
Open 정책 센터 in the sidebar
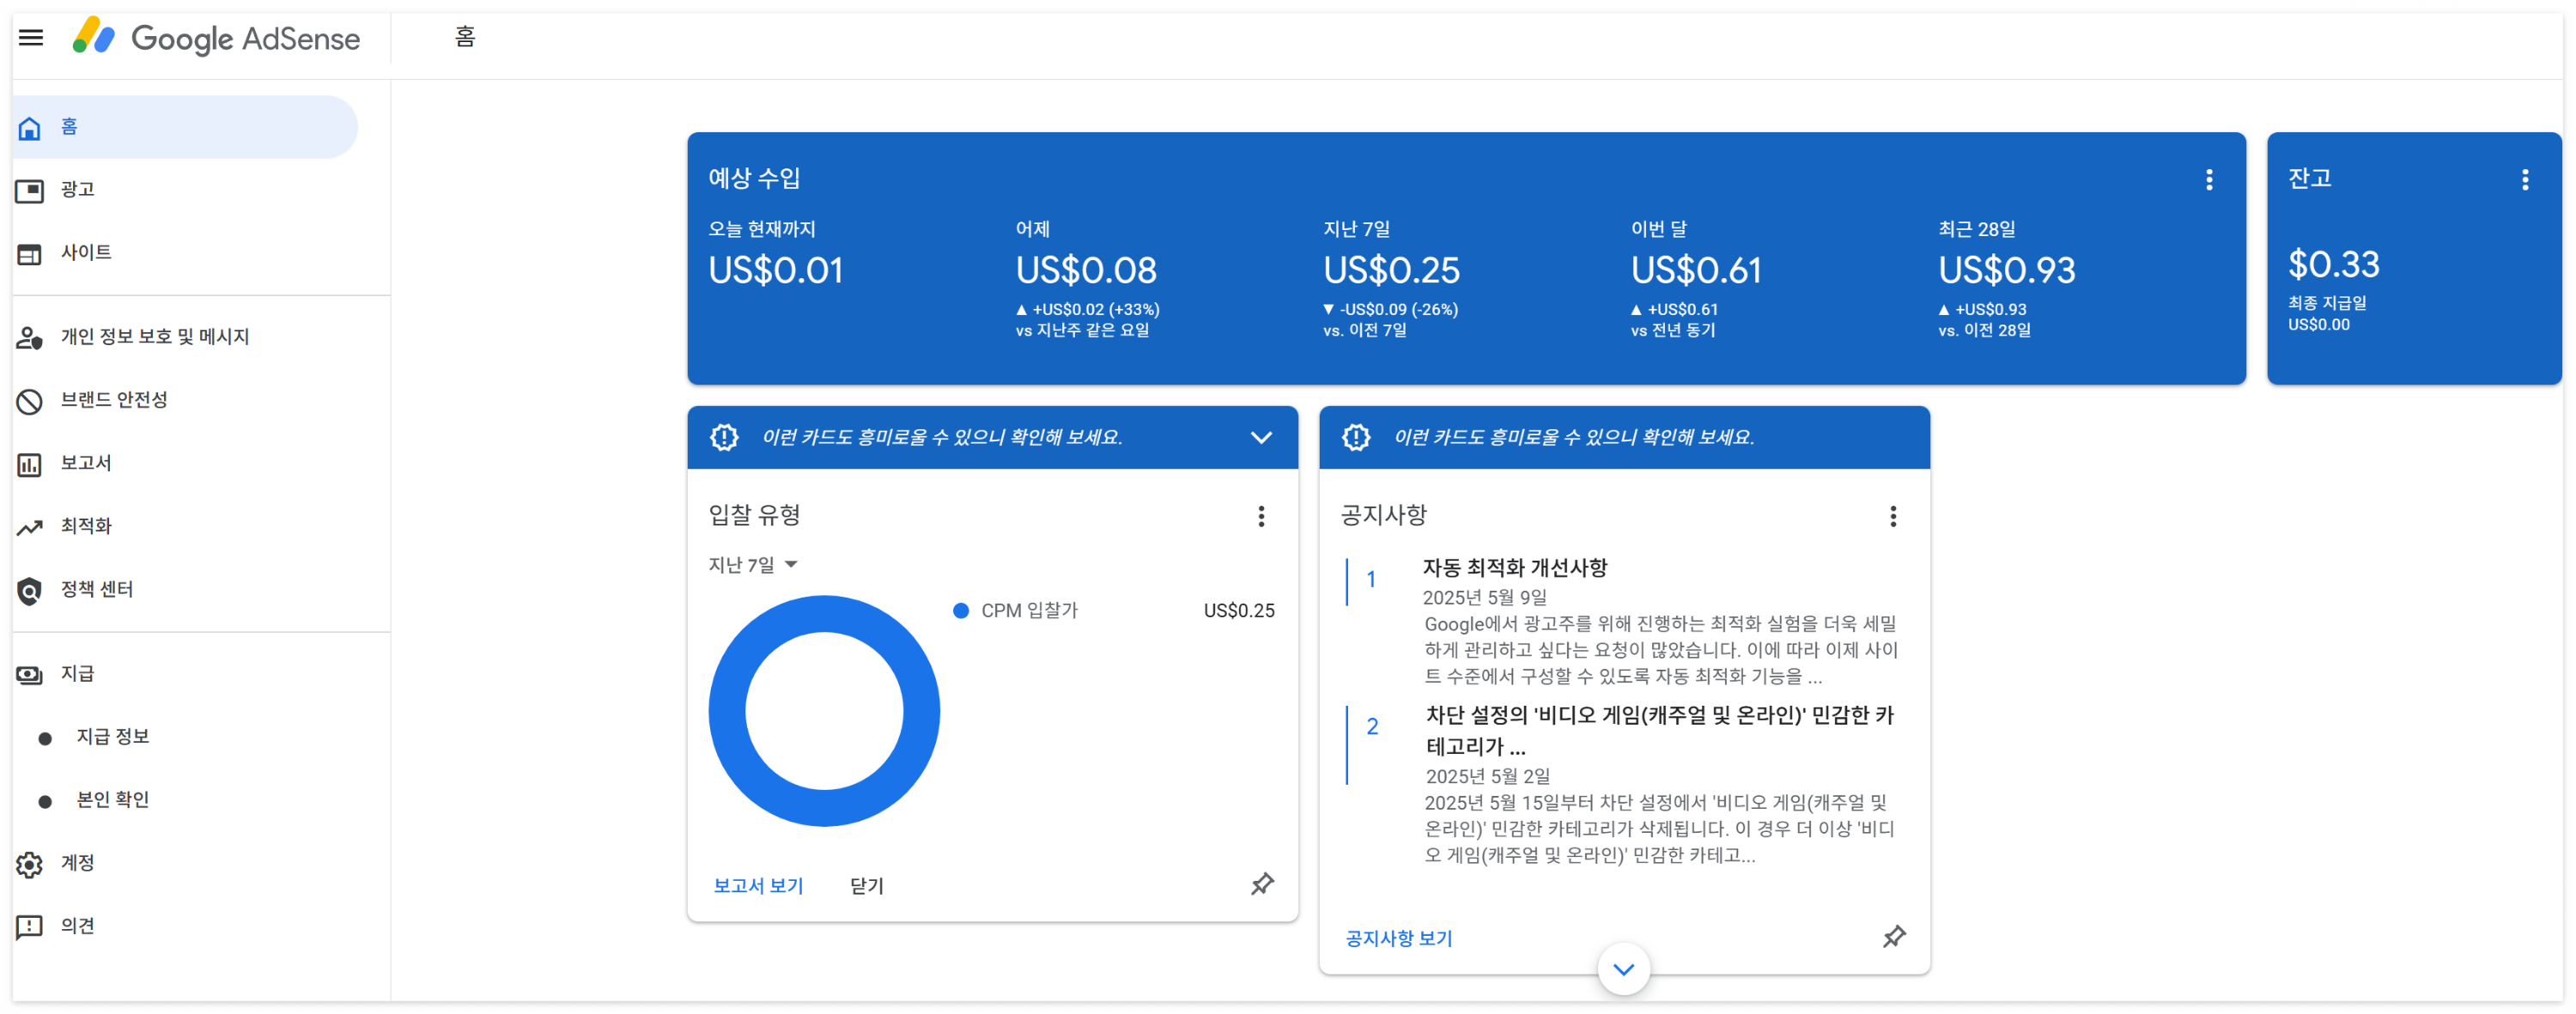pos(96,589)
